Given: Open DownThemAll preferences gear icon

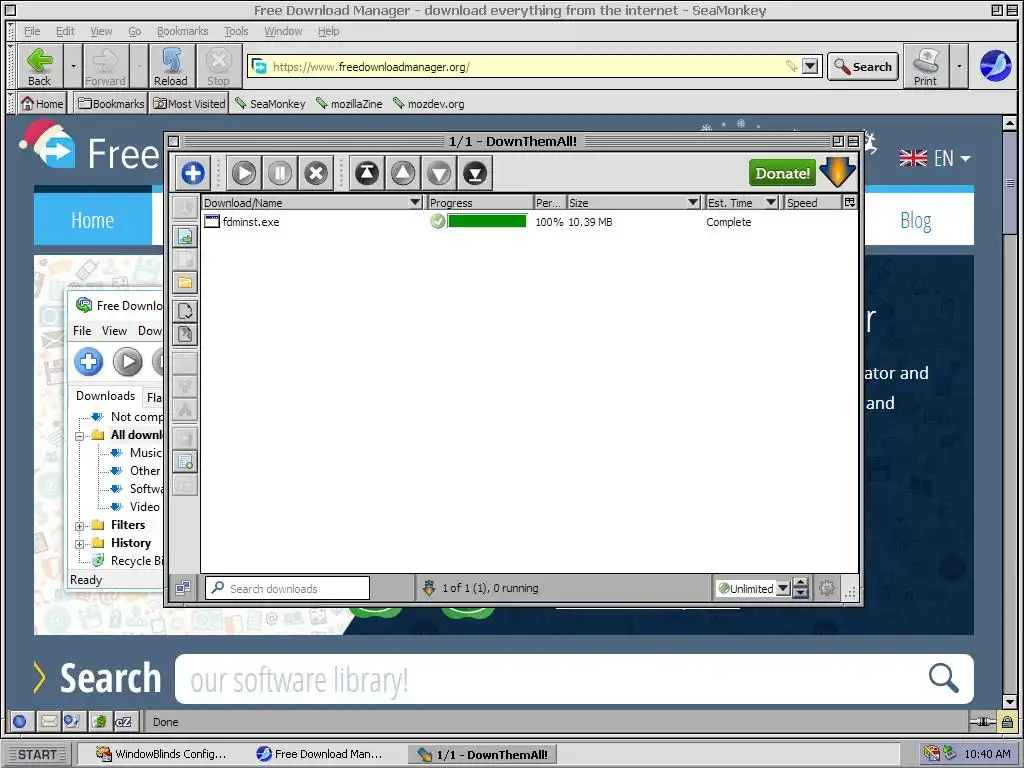Looking at the screenshot, I should click(x=827, y=588).
